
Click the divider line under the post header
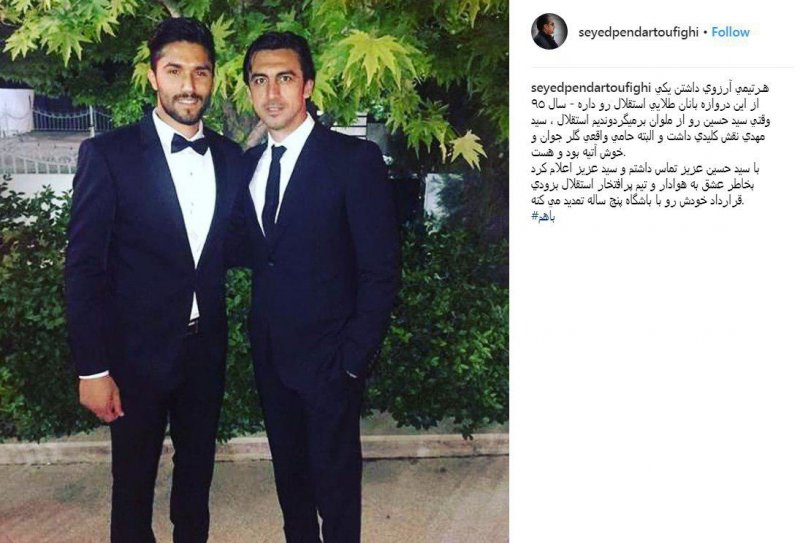pos(662,67)
